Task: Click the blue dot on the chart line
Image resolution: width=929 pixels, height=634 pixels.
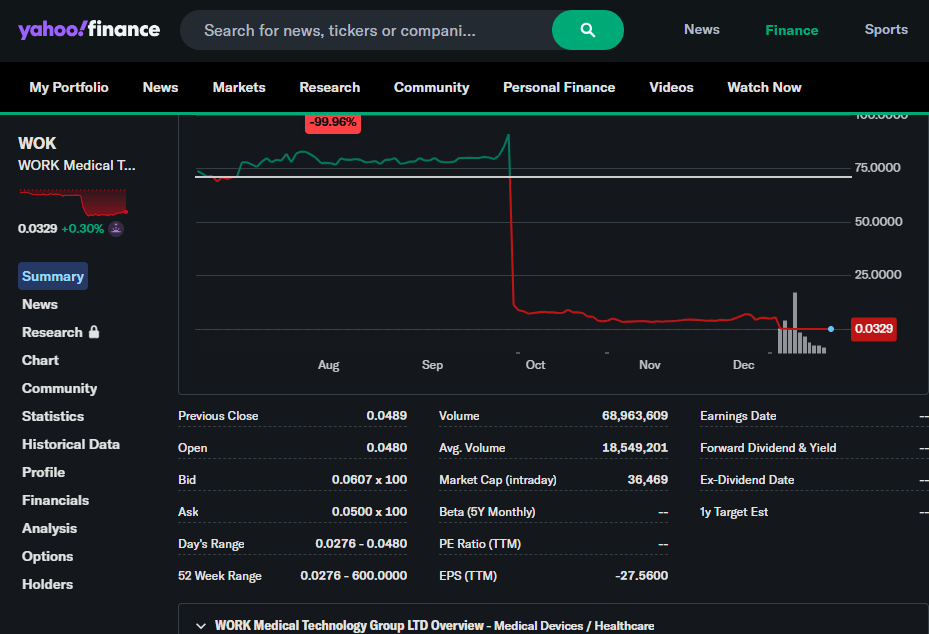Action: (831, 329)
